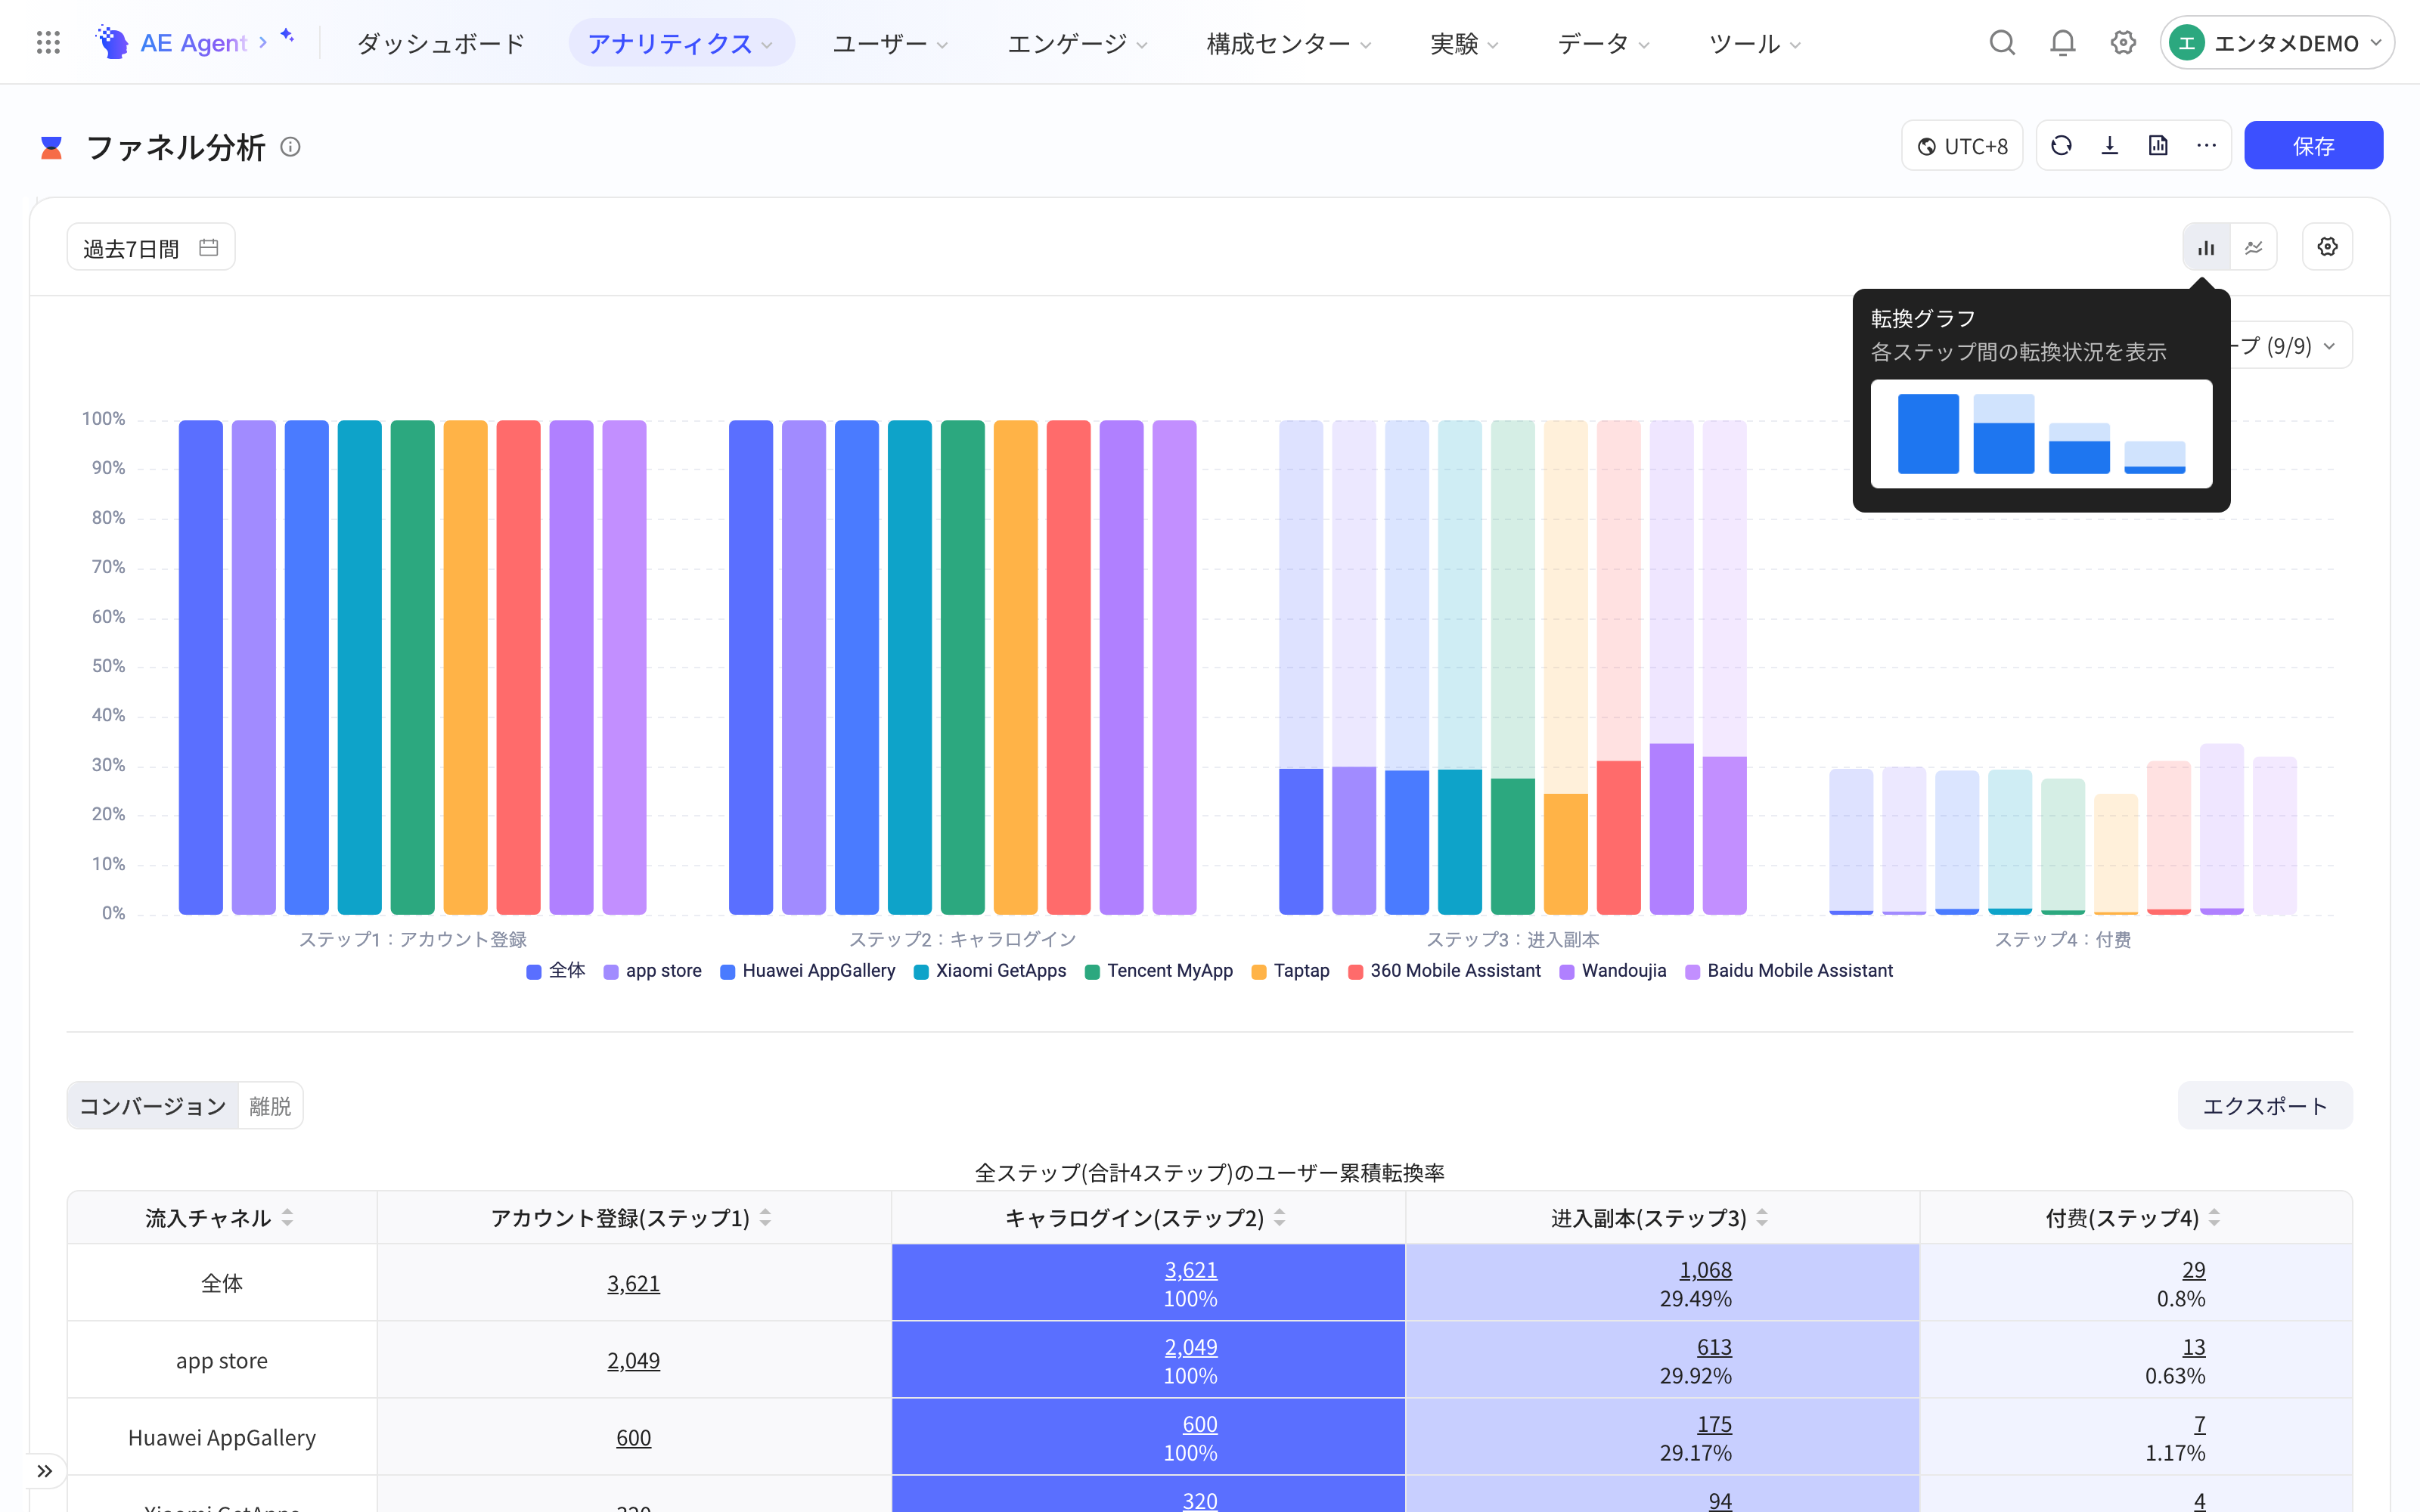
Task: Select the コンバージョン tab
Action: point(153,1106)
